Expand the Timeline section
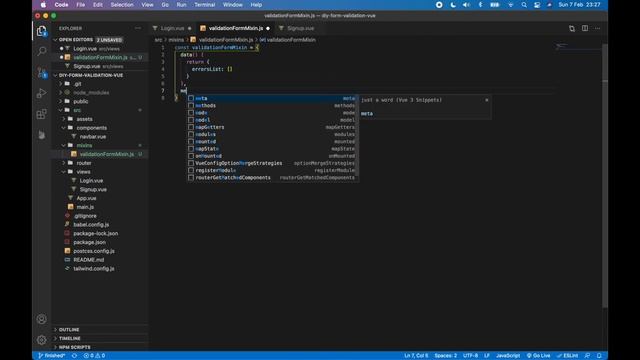This screenshot has height=360, width=640. point(99,338)
